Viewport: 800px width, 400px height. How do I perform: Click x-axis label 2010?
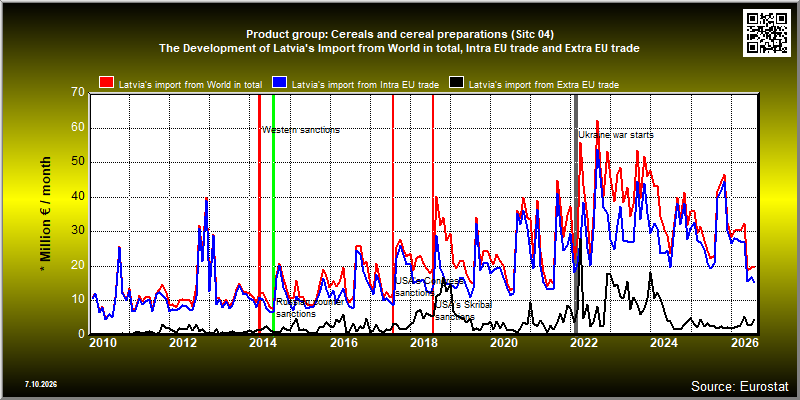(103, 342)
